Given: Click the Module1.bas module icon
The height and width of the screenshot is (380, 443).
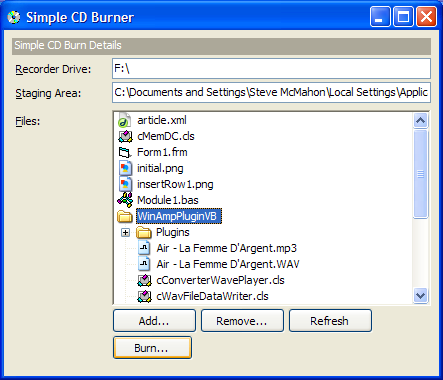Looking at the screenshot, I should point(125,200).
